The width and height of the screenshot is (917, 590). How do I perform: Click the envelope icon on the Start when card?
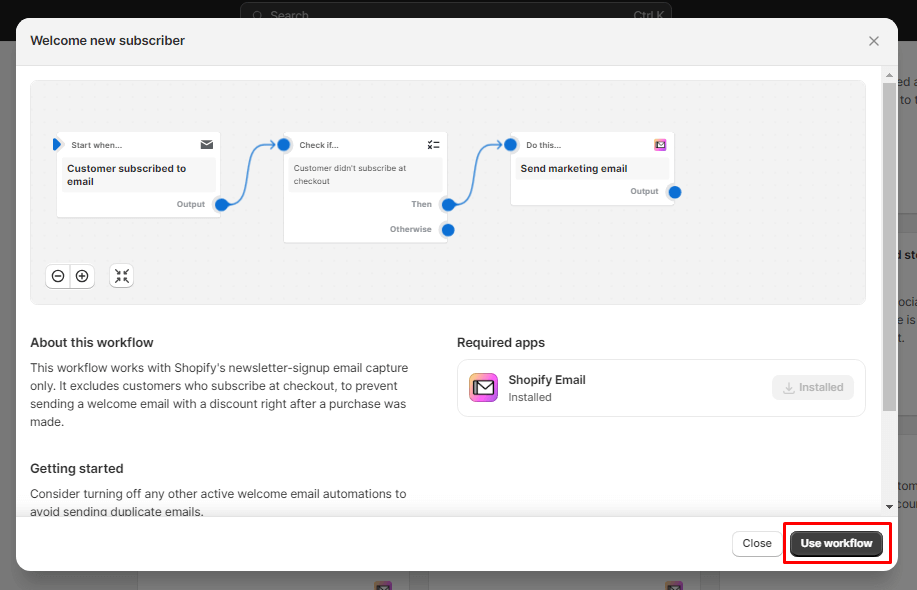tap(206, 144)
